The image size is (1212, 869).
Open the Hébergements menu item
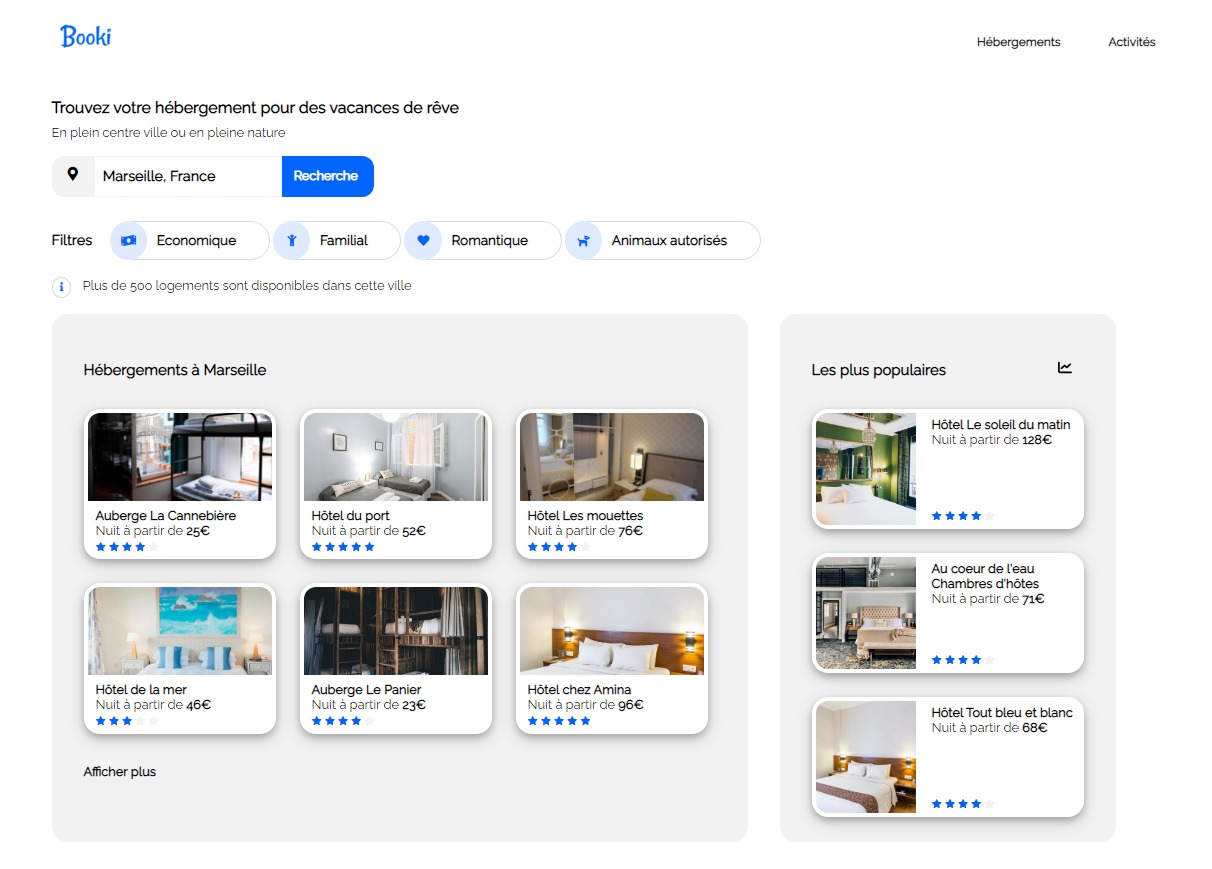(1019, 42)
